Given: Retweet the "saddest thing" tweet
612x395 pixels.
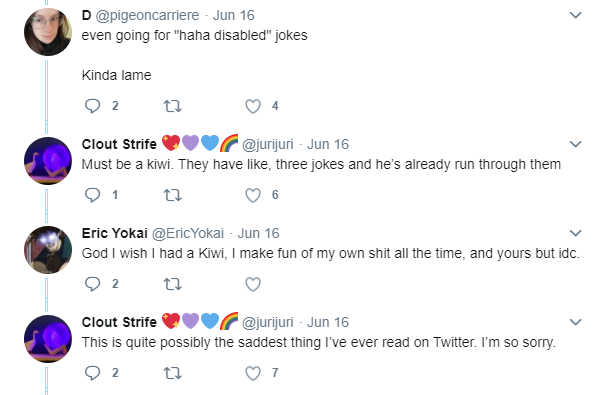Looking at the screenshot, I should (x=173, y=373).
